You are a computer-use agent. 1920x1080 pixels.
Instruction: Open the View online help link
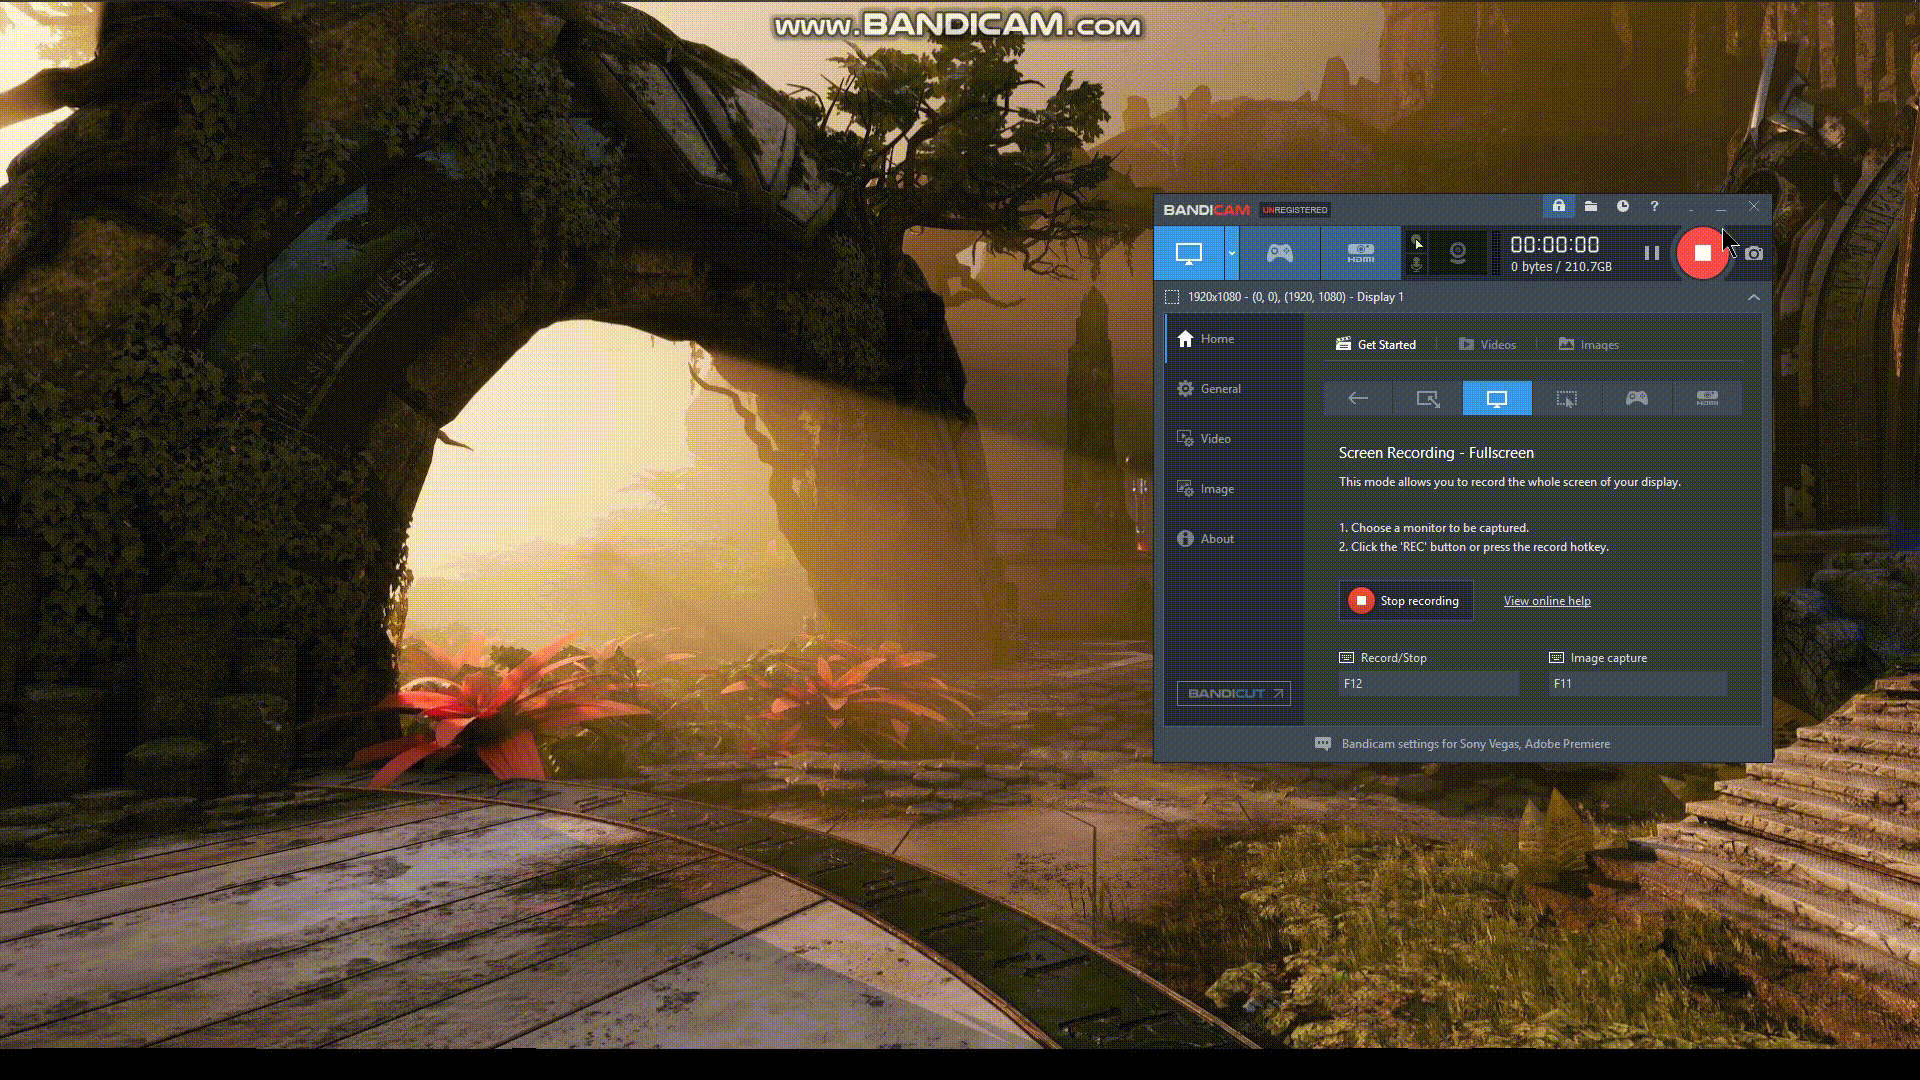click(1546, 601)
